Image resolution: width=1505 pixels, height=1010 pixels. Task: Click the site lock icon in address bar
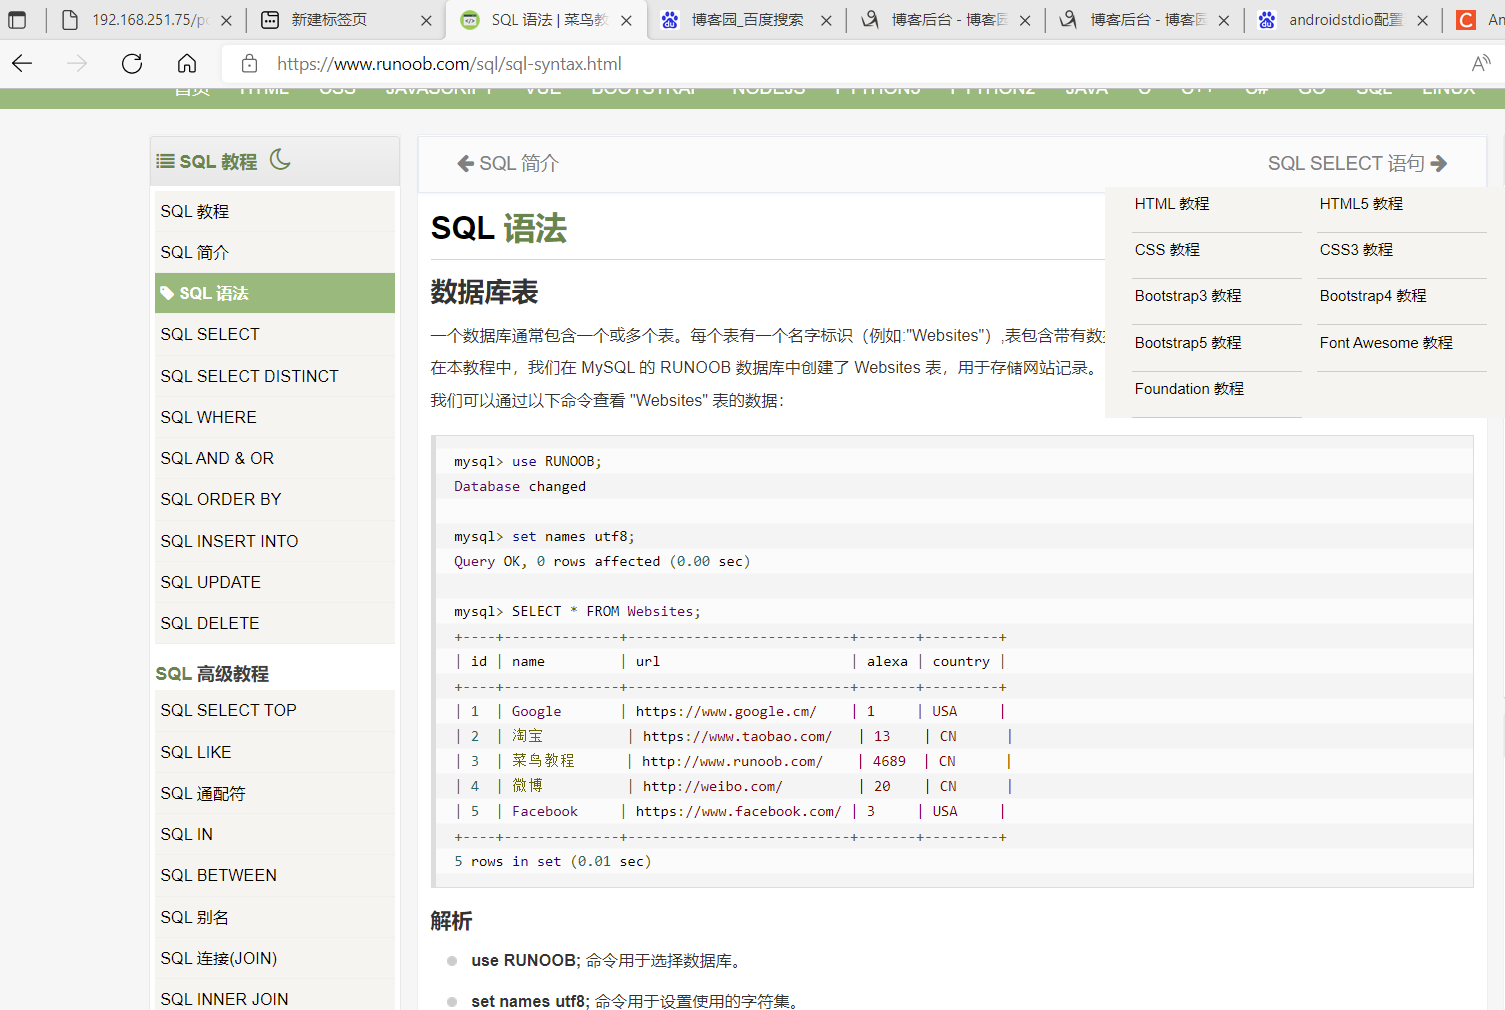250,64
